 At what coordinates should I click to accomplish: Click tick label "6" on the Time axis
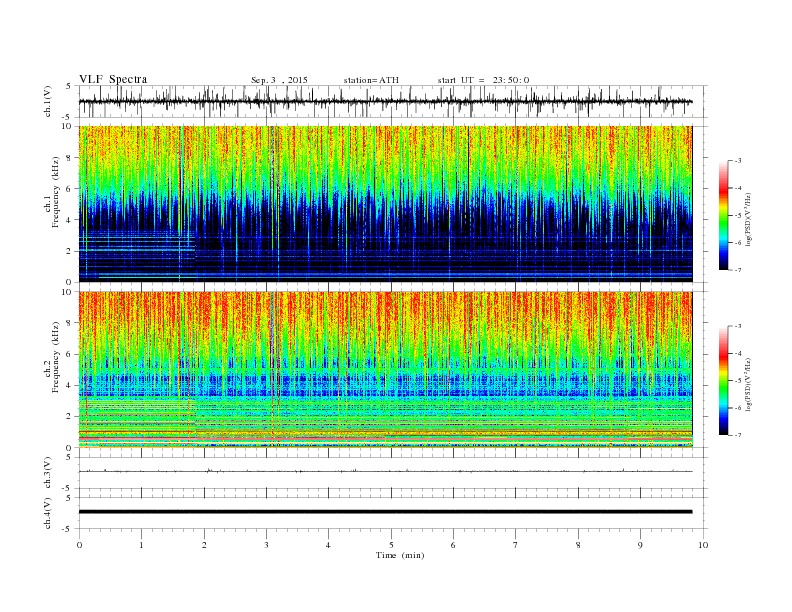(x=454, y=545)
